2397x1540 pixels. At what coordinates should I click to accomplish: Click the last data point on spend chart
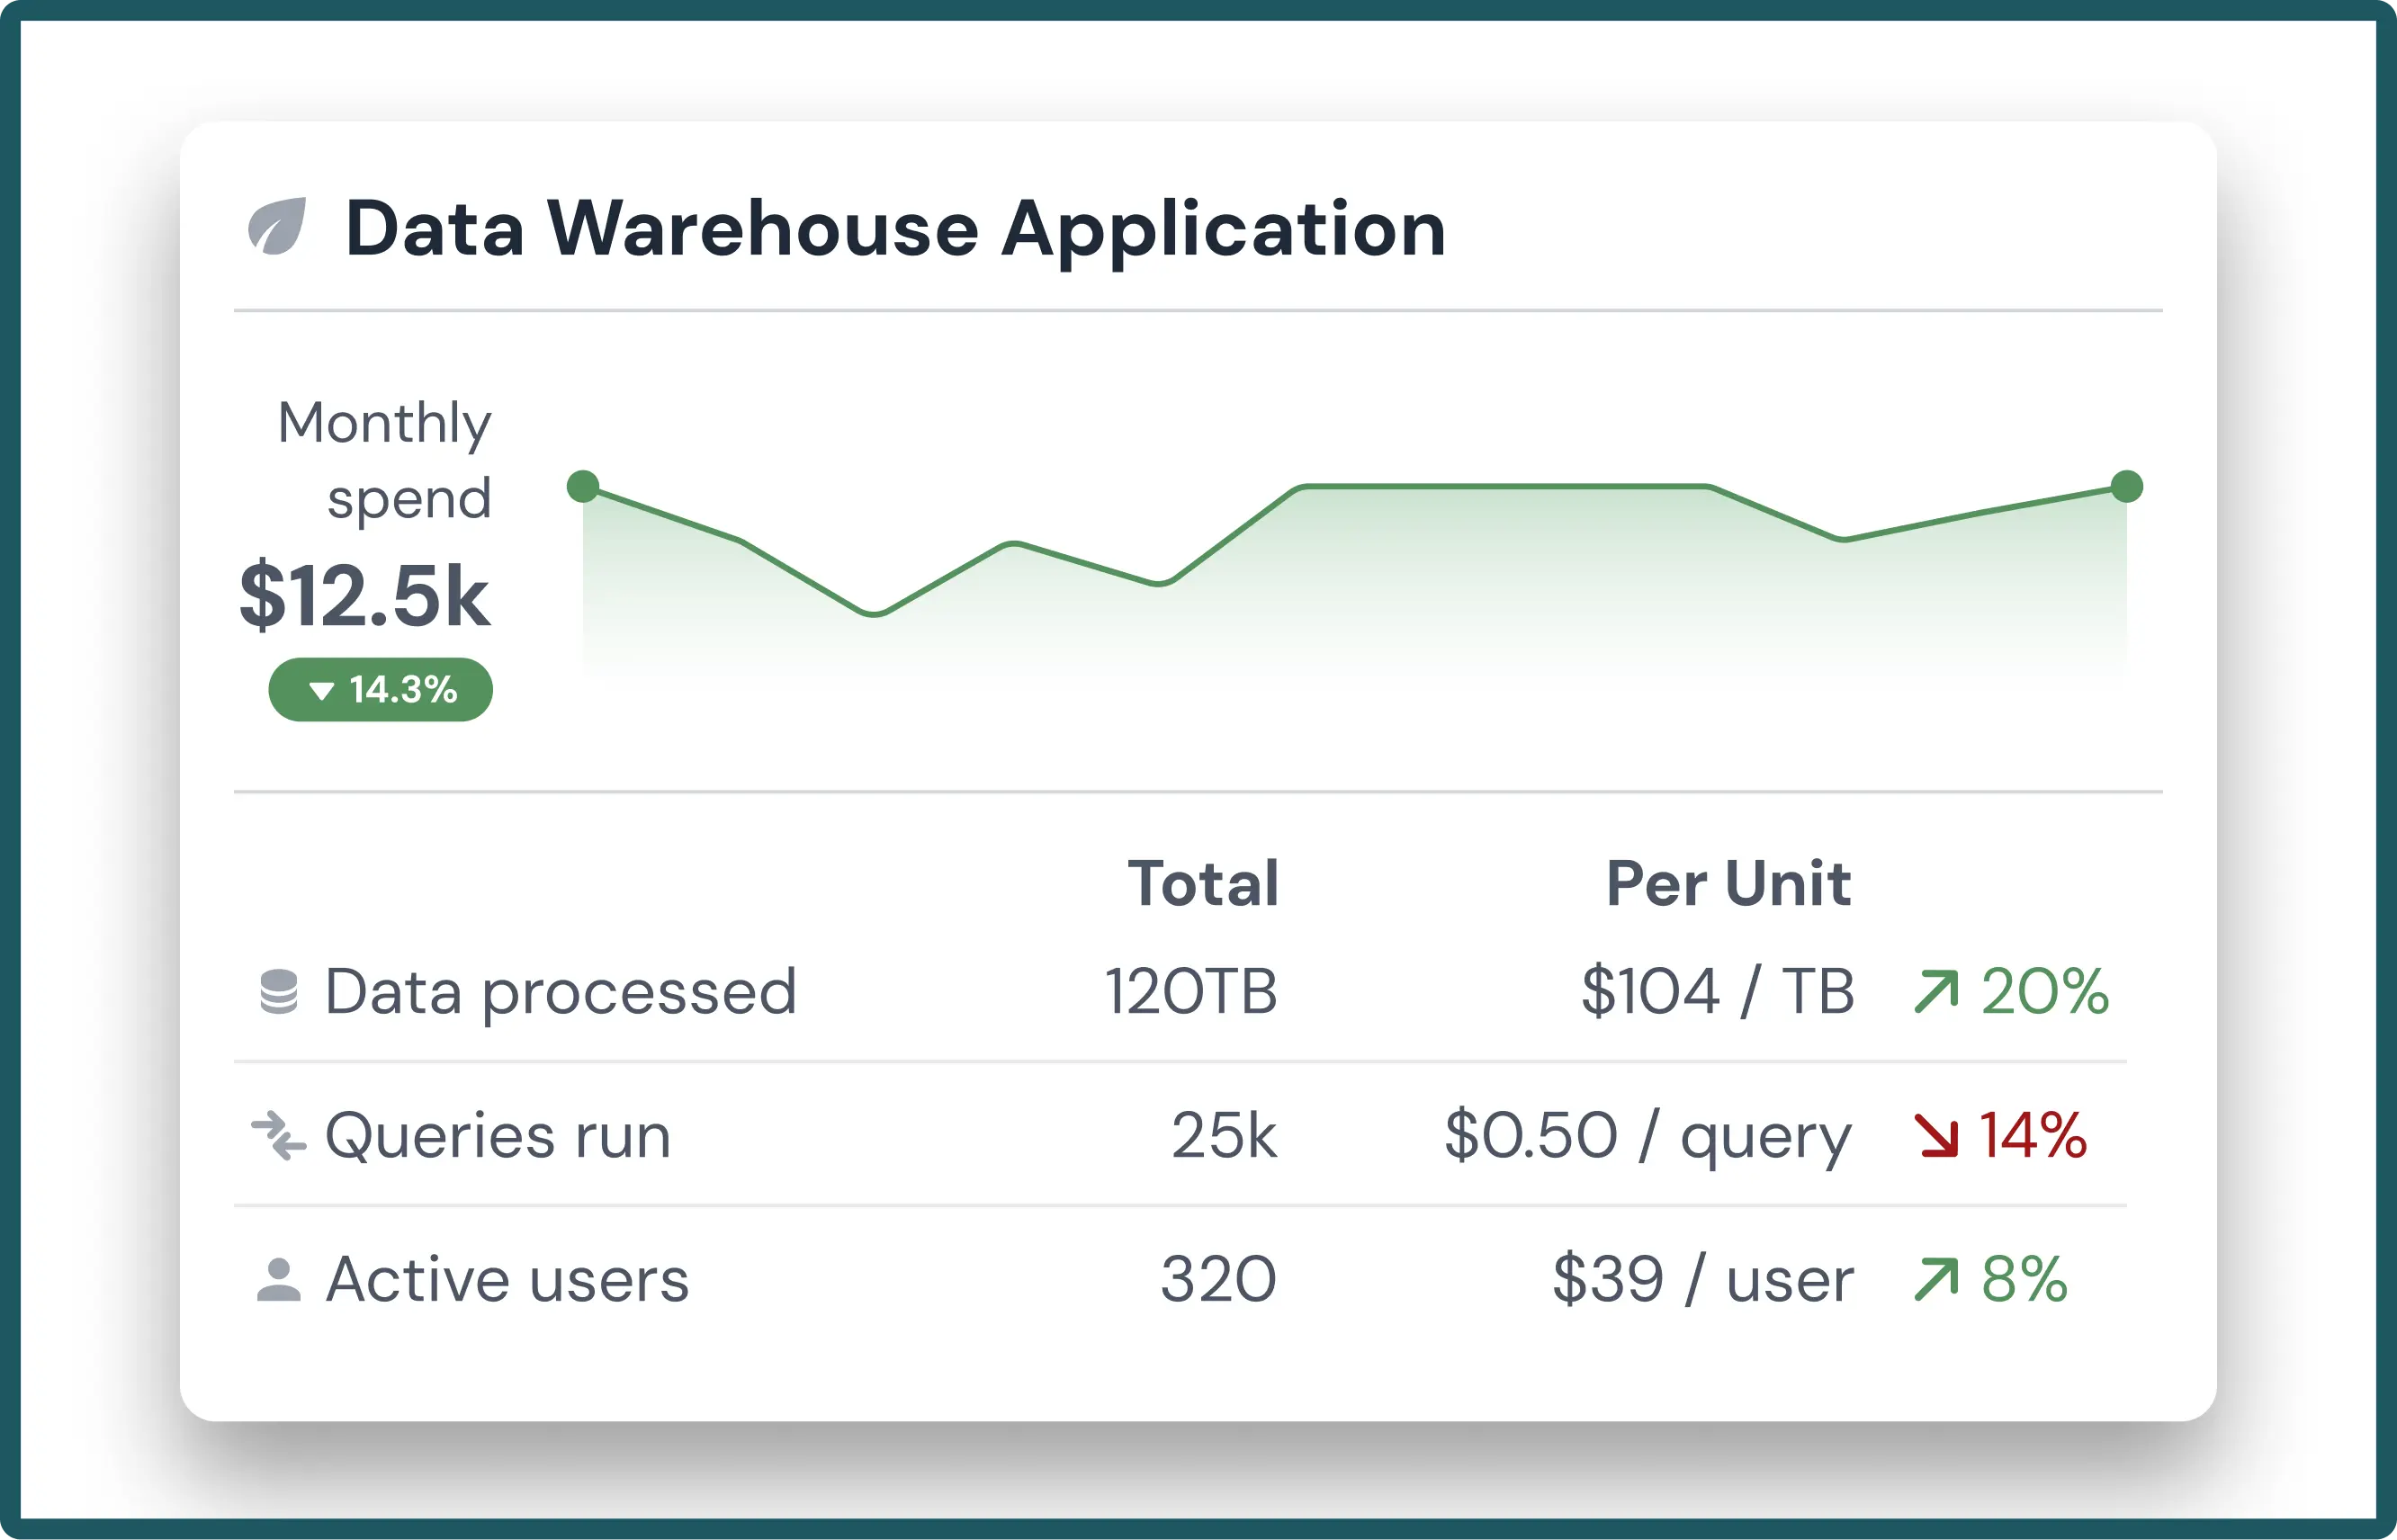point(2126,487)
